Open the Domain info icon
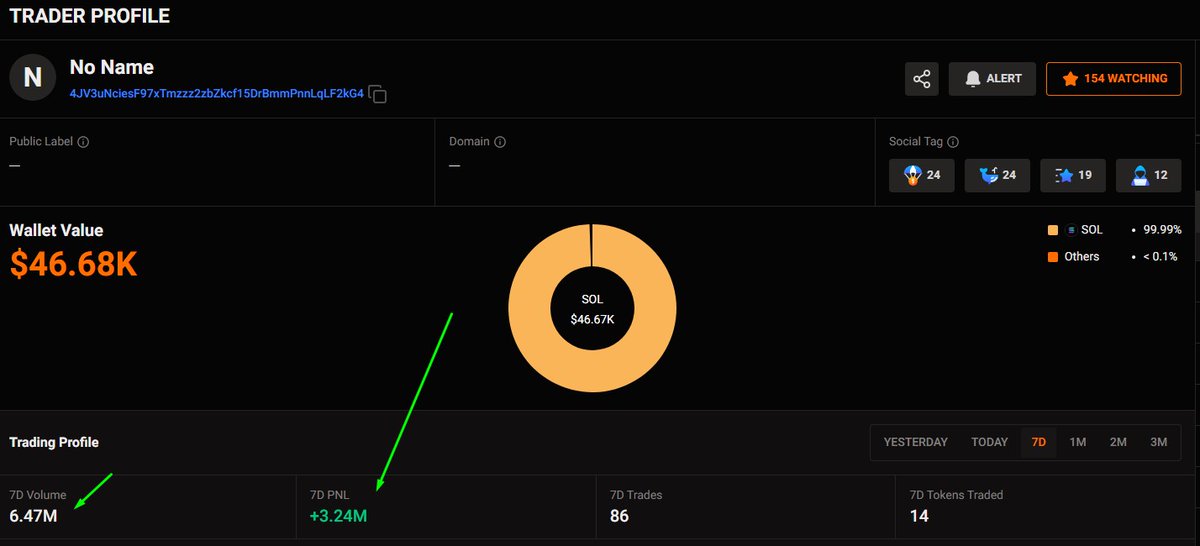Screen dimensions: 1200x546 (499, 142)
